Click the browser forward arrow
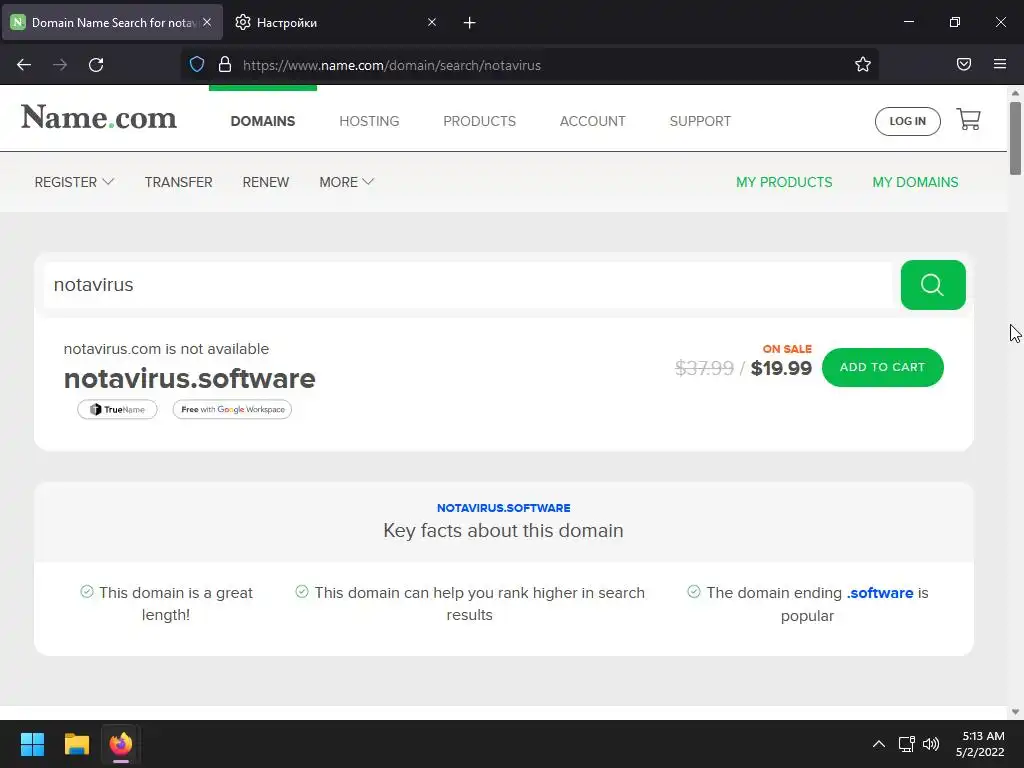 pos(60,65)
